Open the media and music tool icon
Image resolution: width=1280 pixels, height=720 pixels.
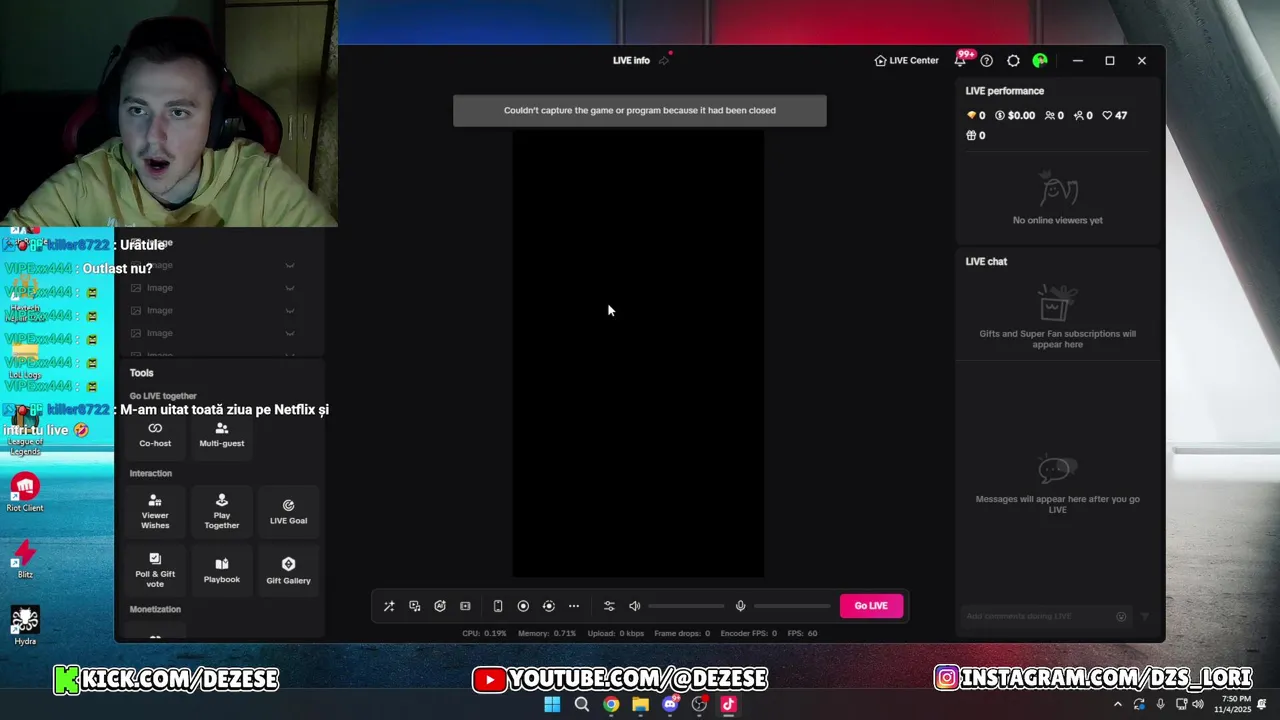click(415, 606)
